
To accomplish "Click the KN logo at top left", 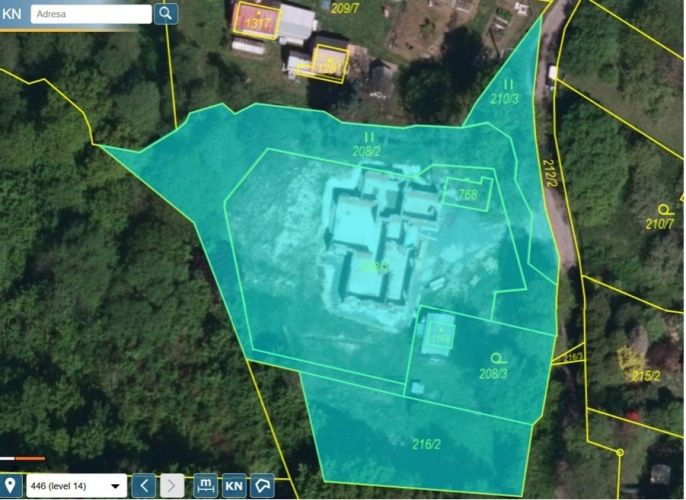I will (x=11, y=14).
